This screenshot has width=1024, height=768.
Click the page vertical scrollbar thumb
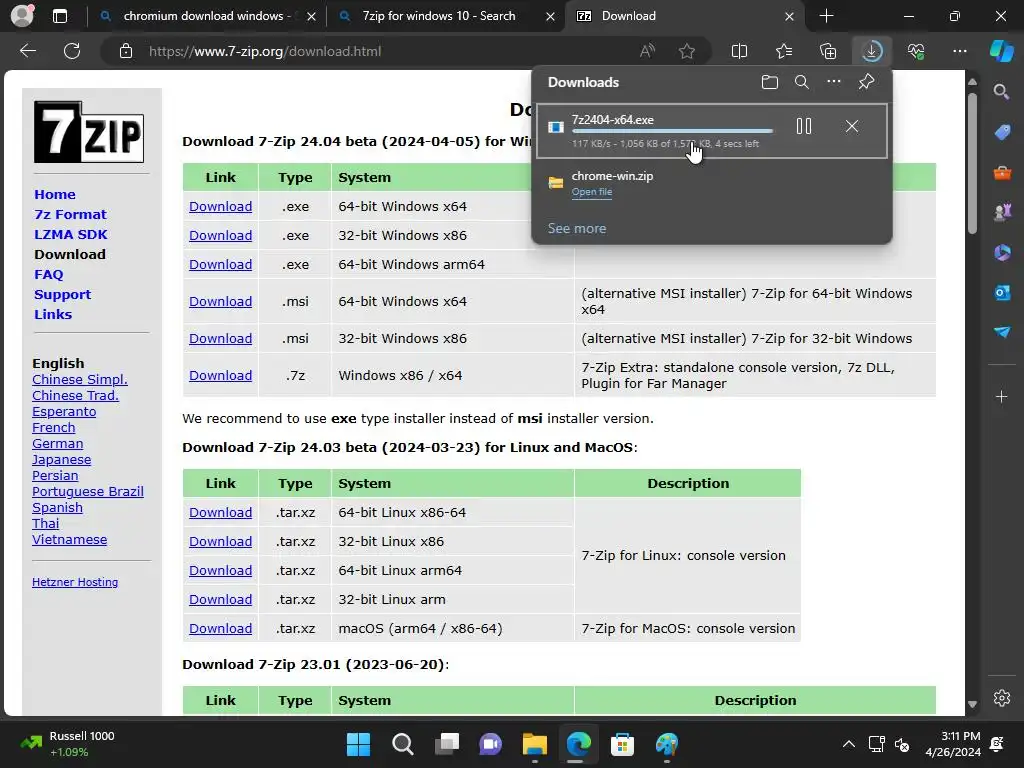[x=972, y=163]
